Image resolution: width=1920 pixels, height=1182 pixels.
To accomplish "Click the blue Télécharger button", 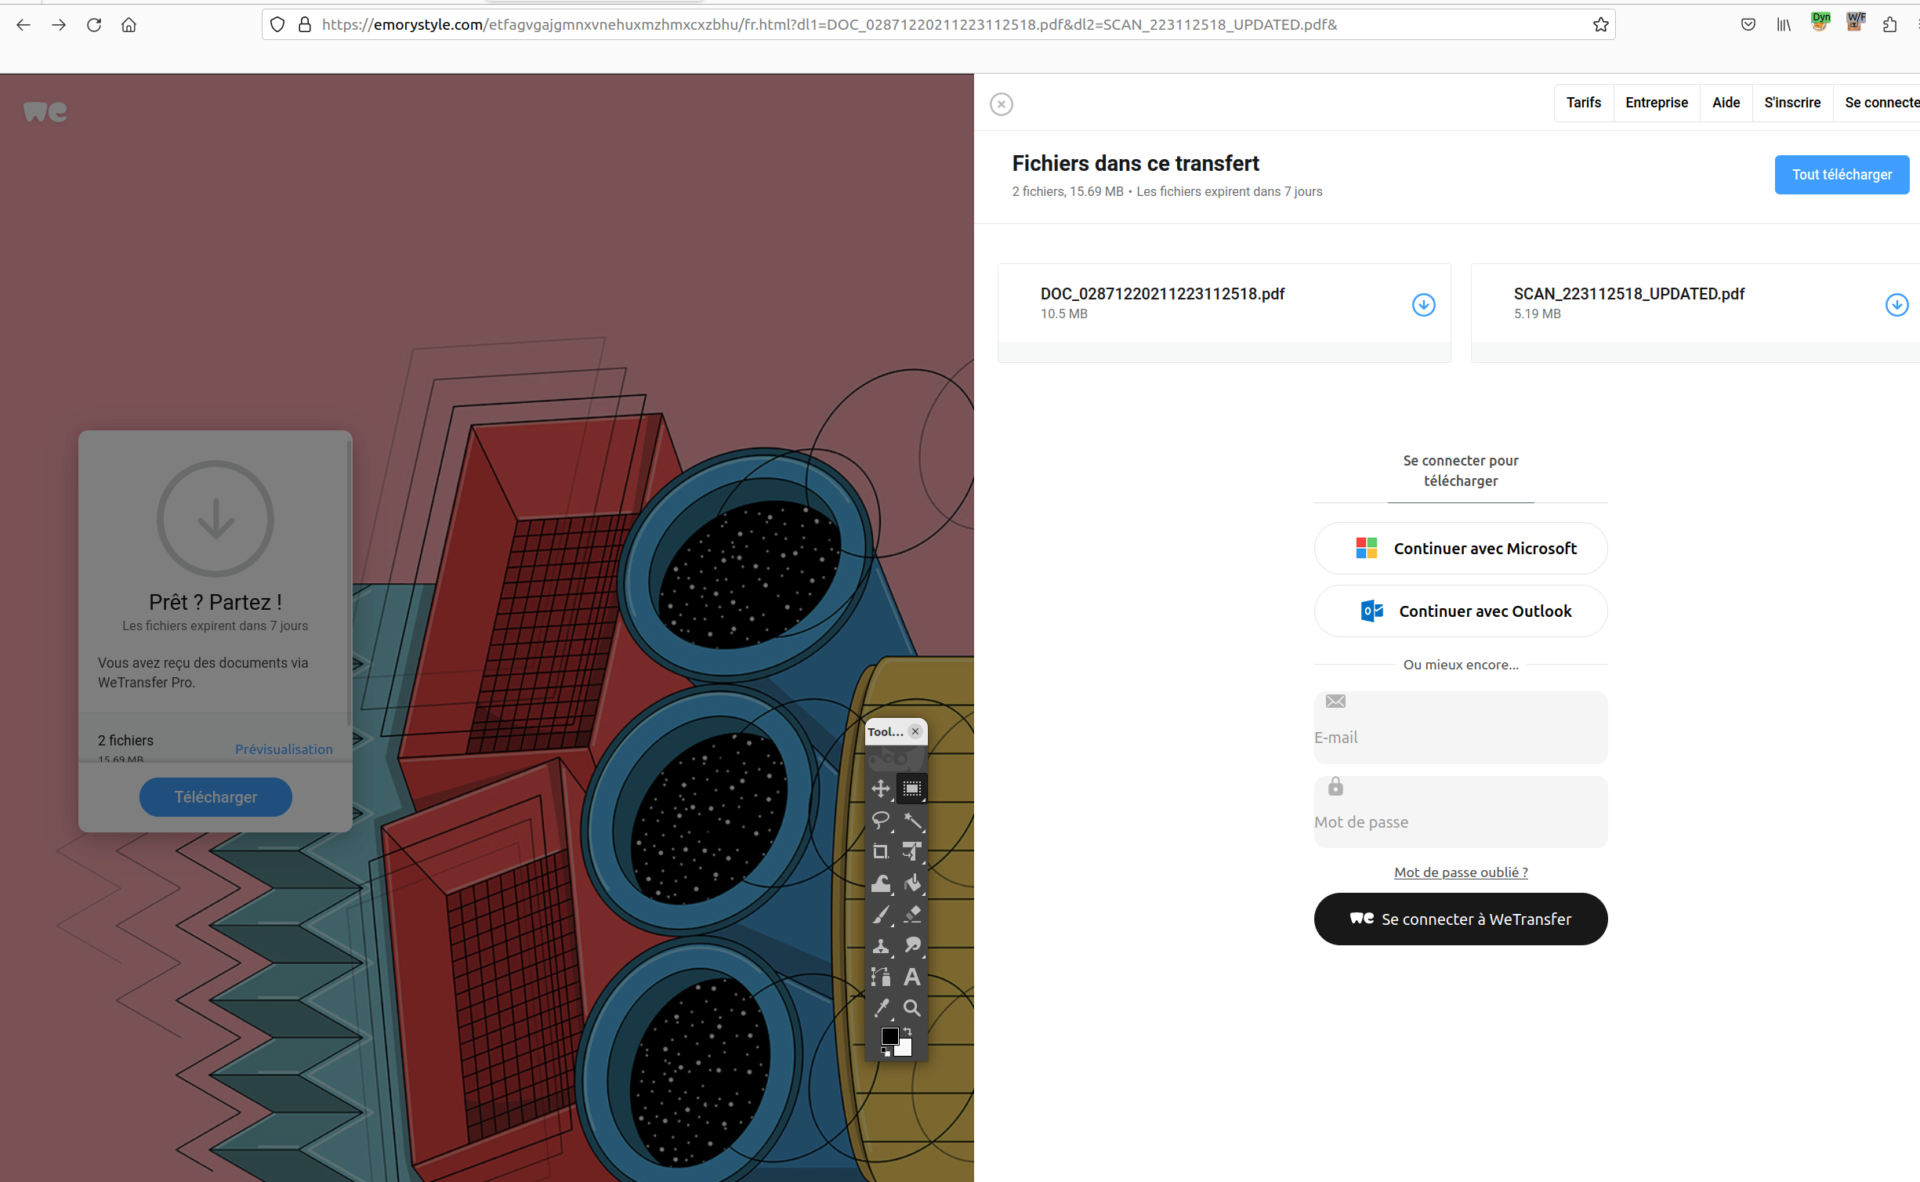I will pos(216,797).
